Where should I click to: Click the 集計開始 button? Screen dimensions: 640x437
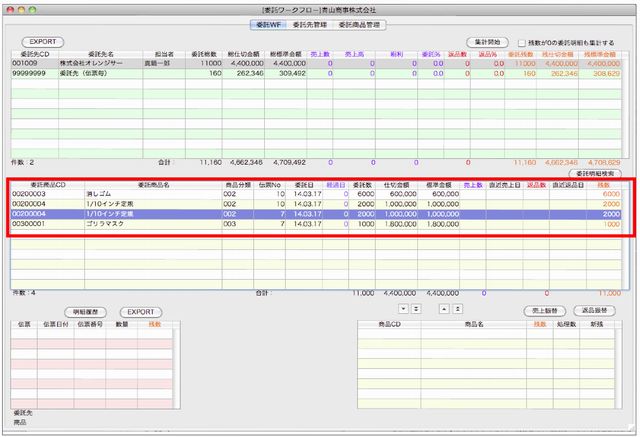pos(487,42)
